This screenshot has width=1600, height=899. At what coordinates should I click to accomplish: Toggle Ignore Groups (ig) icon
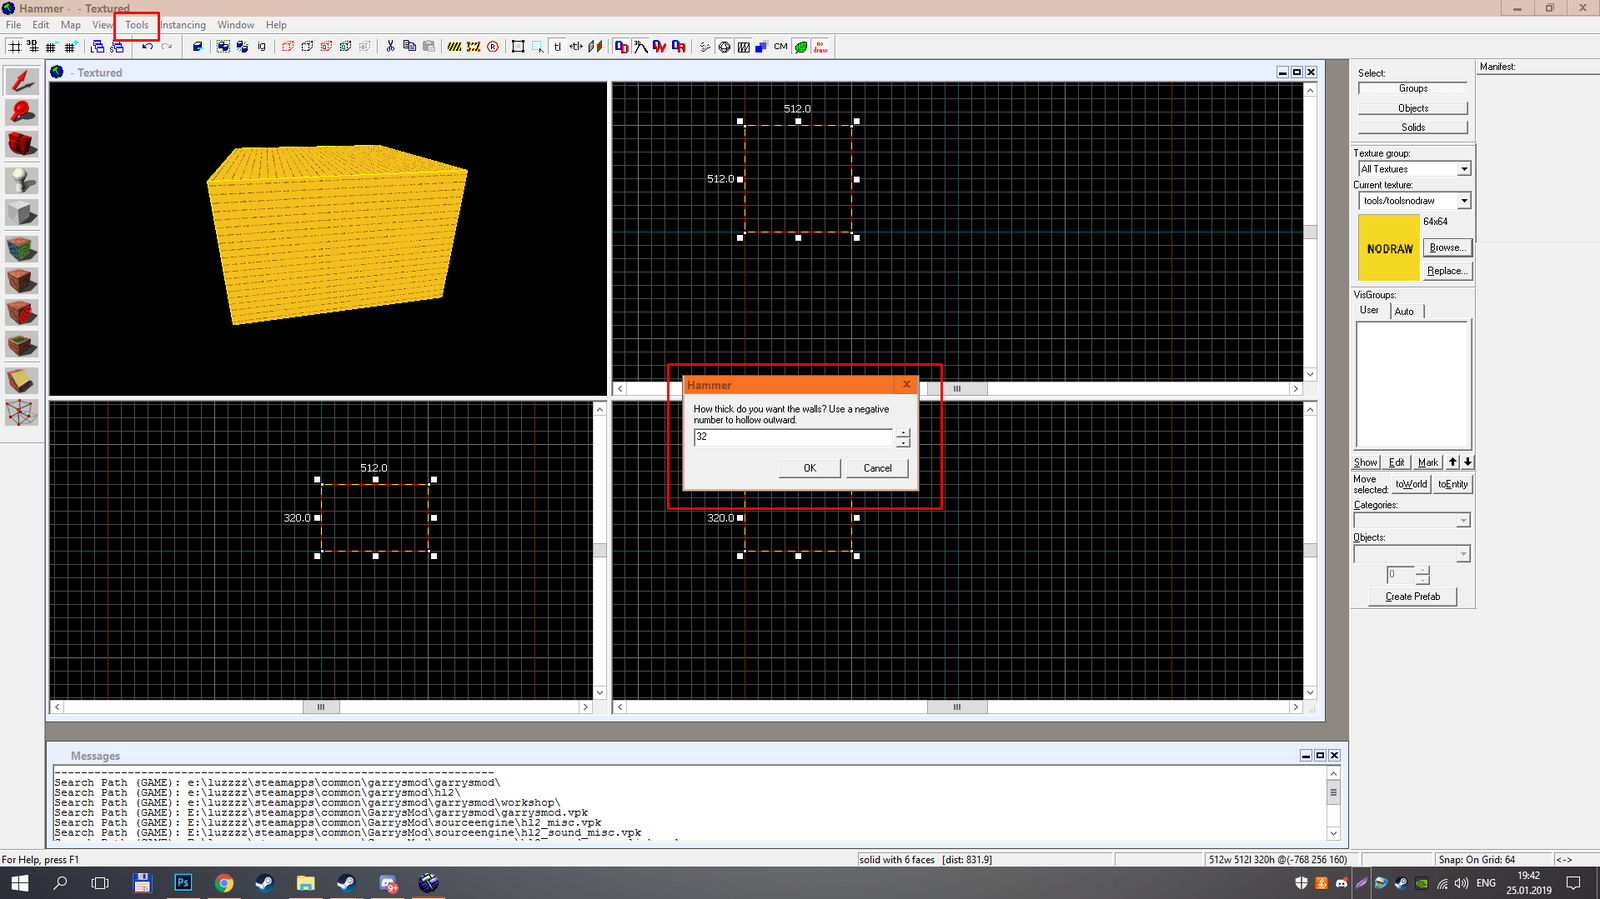coord(262,46)
